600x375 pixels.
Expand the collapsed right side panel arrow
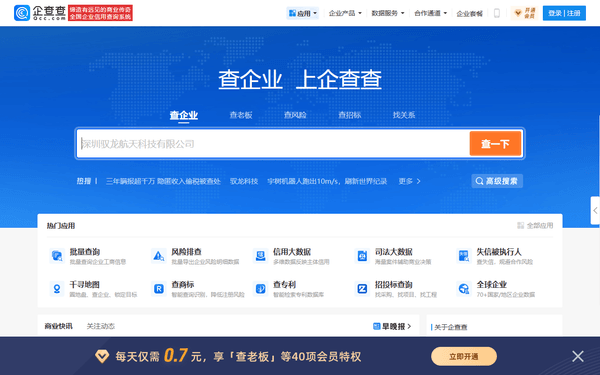tap(595, 210)
